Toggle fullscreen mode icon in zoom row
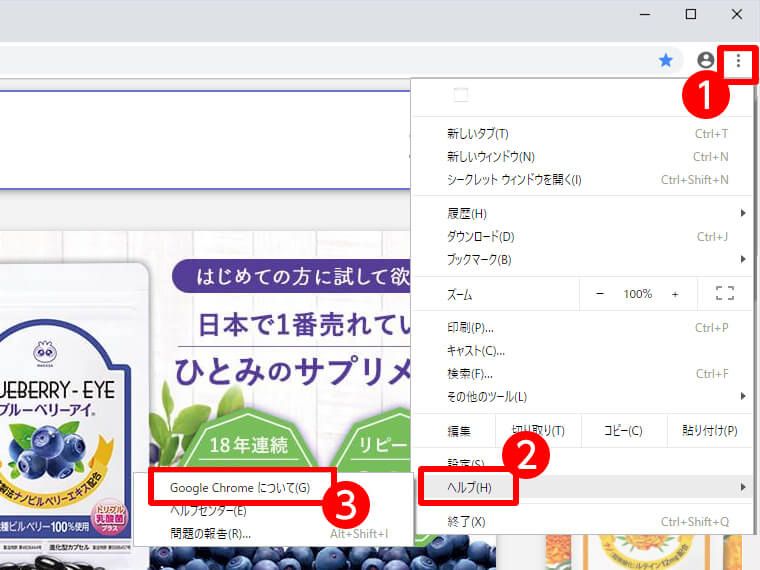 (725, 294)
